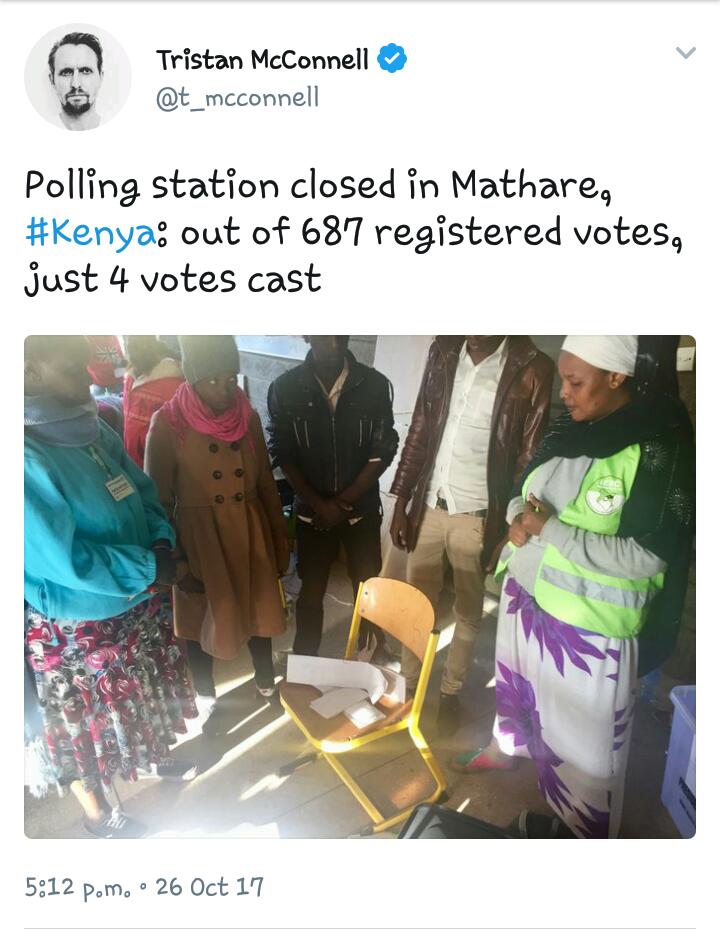Image resolution: width=720 pixels, height=940 pixels.
Task: Open Tristan McConnell's profile avatar
Action: (77, 77)
